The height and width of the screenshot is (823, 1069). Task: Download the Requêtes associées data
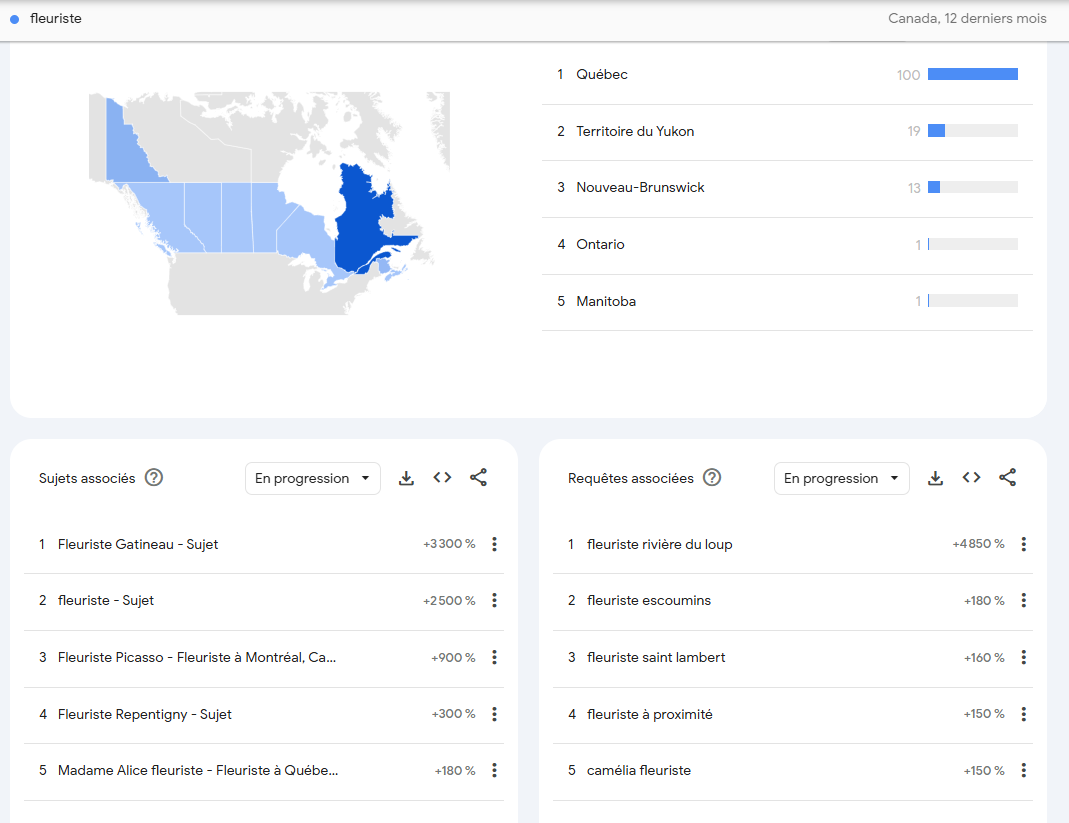click(935, 478)
